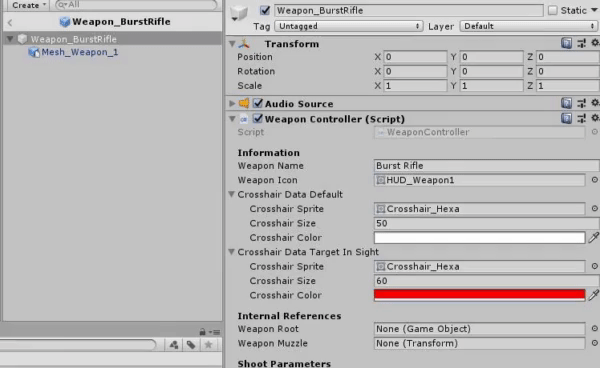Click the GameObject cube icon in Inspector
Image resolution: width=600 pixels, height=368 pixels.
pos(239,13)
